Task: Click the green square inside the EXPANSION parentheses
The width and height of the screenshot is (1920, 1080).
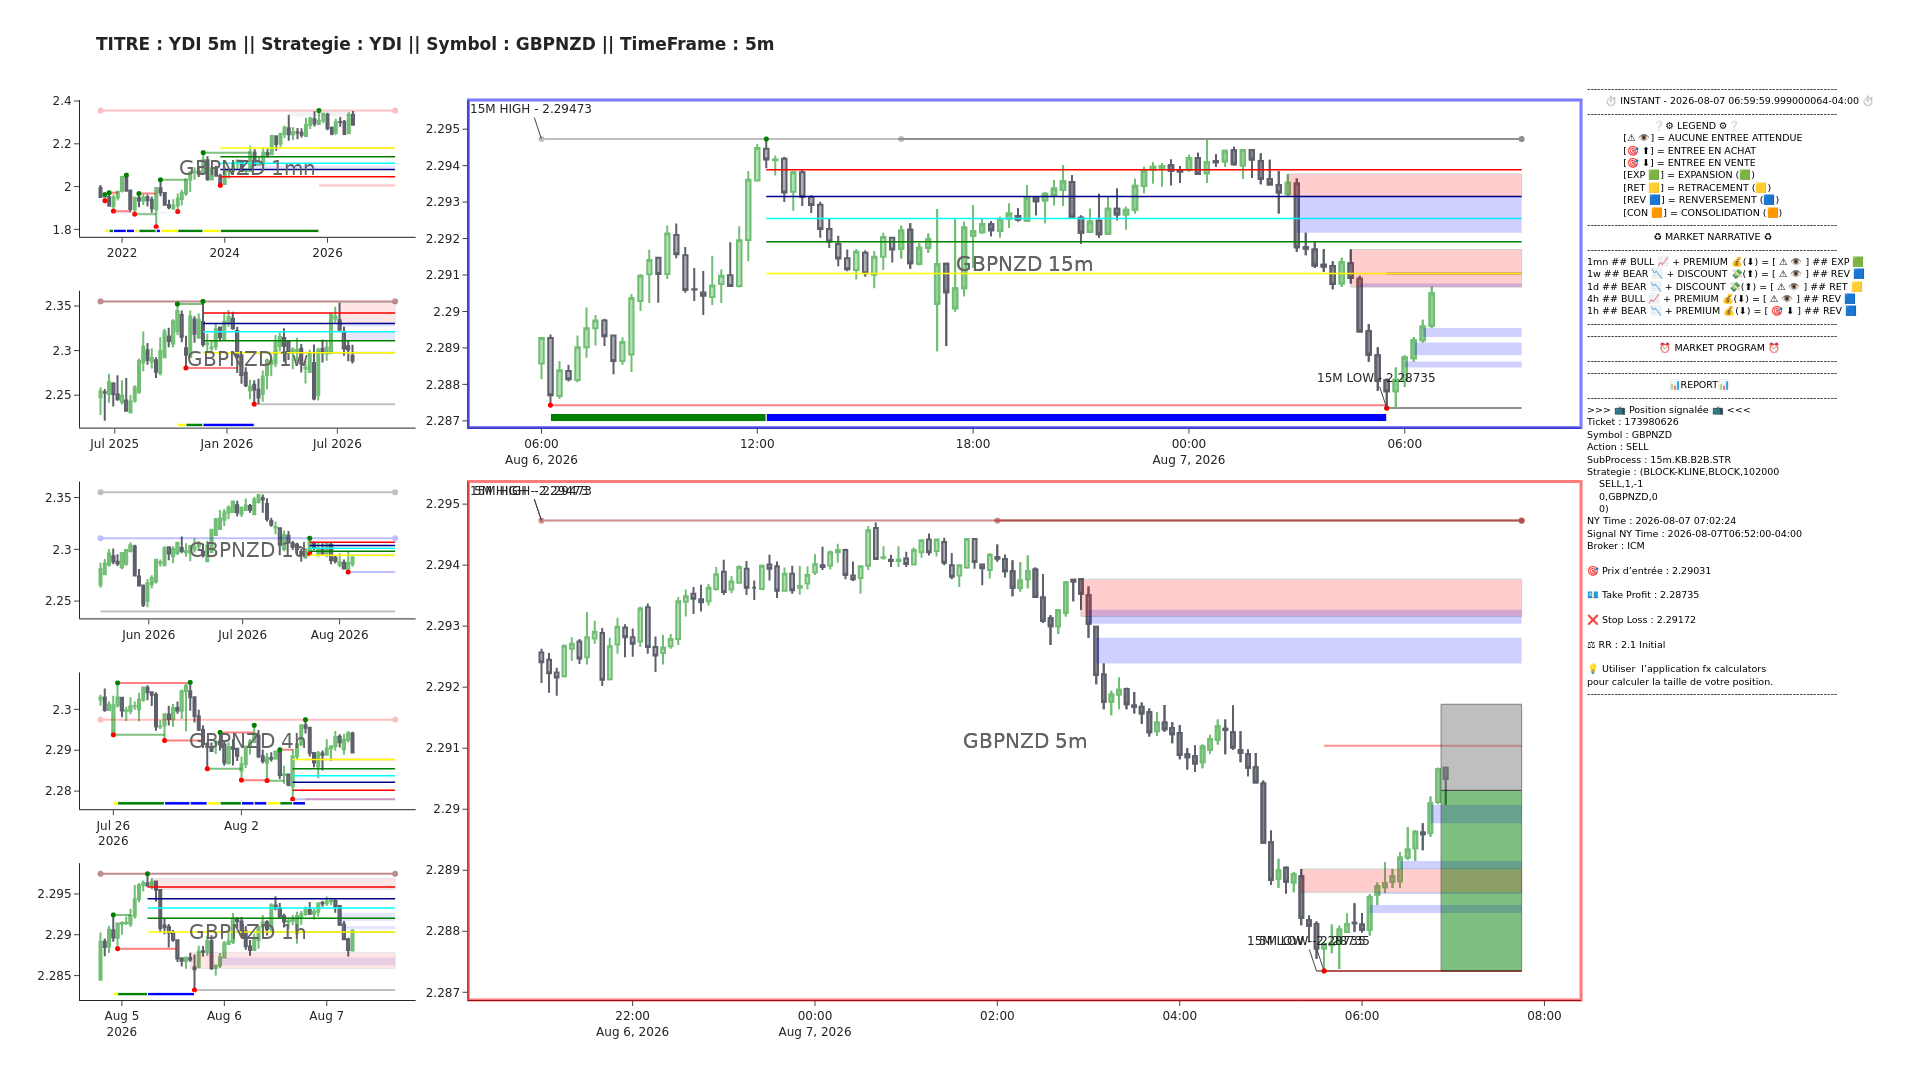Action: 1746,175
